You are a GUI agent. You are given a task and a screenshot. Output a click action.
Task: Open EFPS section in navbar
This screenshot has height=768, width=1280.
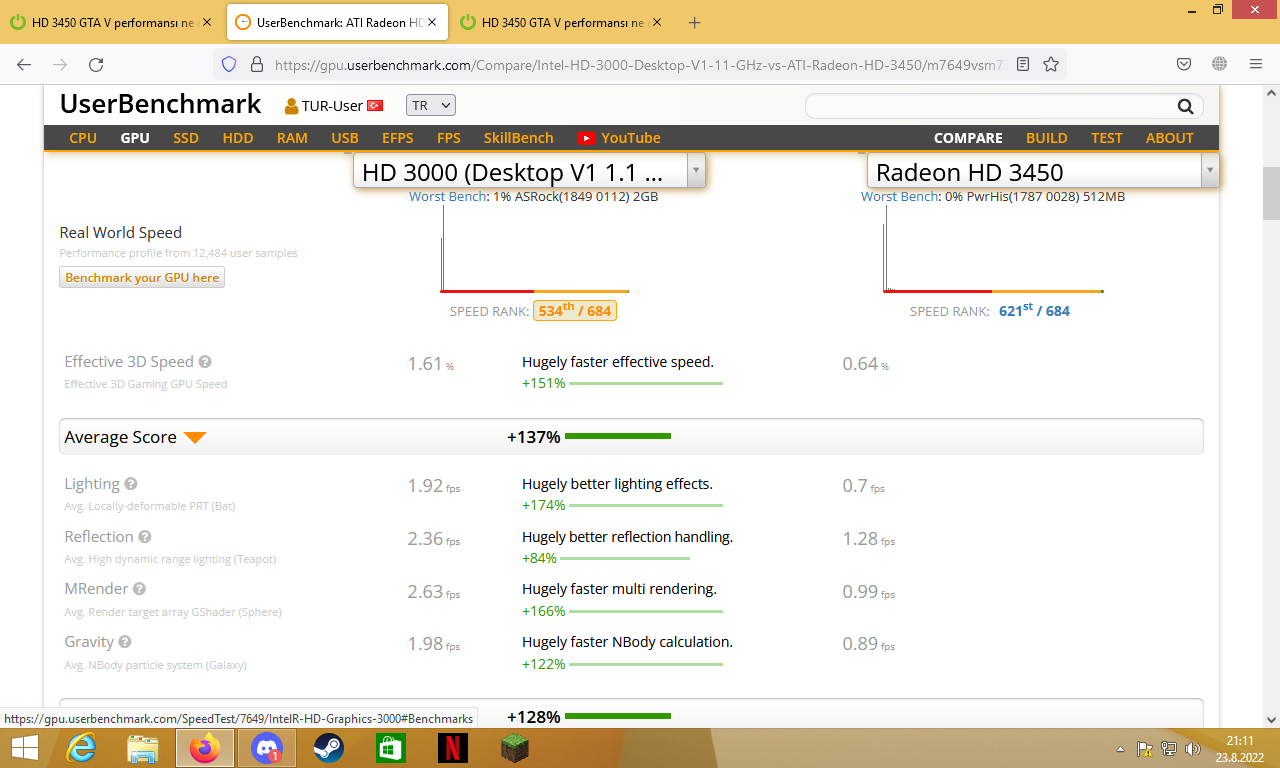coord(398,138)
